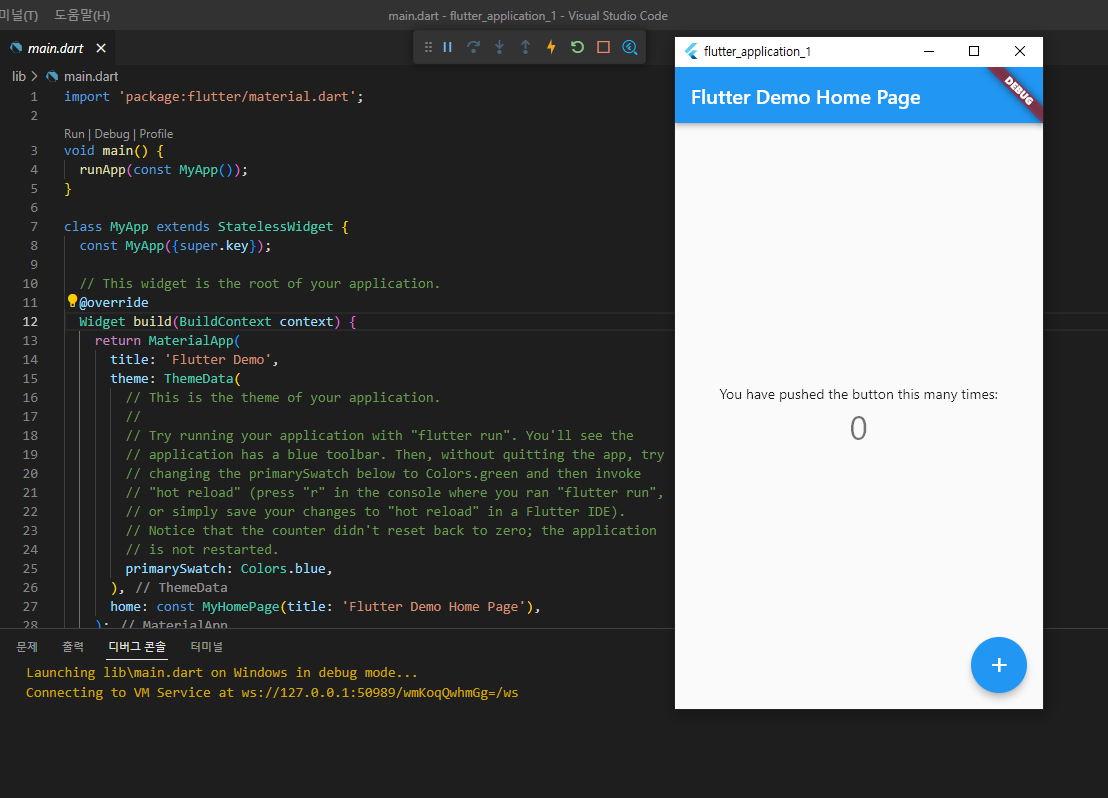Switch to the 터미널 terminal panel tab
Image resolution: width=1108 pixels, height=798 pixels.
coord(206,647)
